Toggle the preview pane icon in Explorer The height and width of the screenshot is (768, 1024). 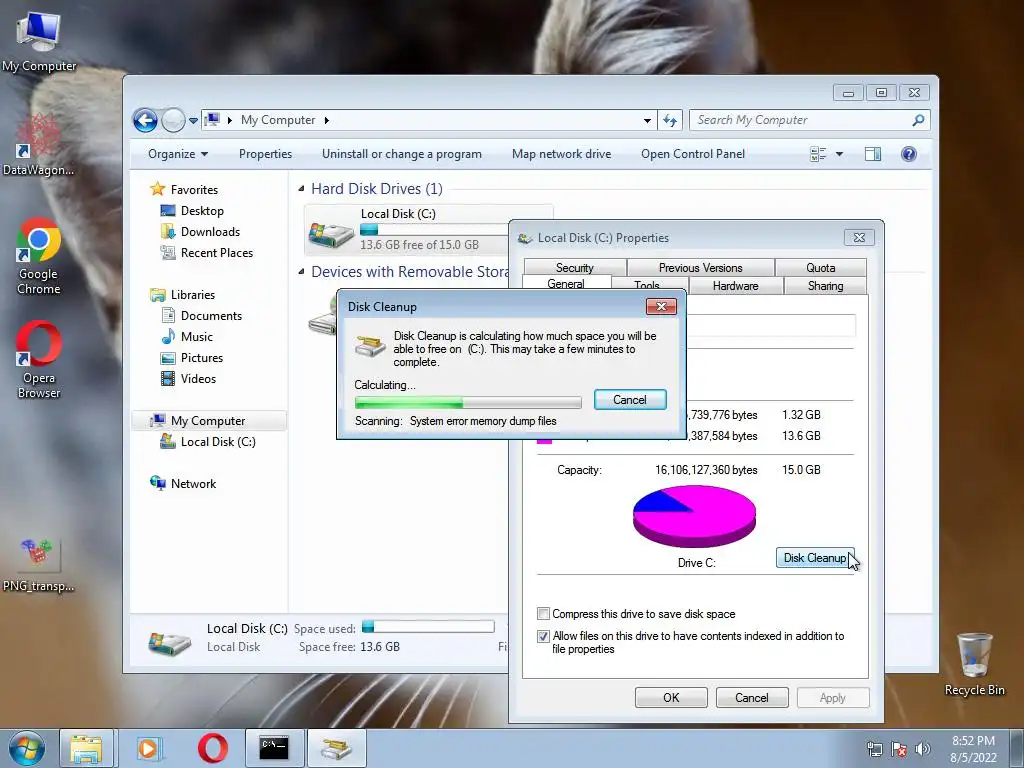pyautogui.click(x=872, y=154)
